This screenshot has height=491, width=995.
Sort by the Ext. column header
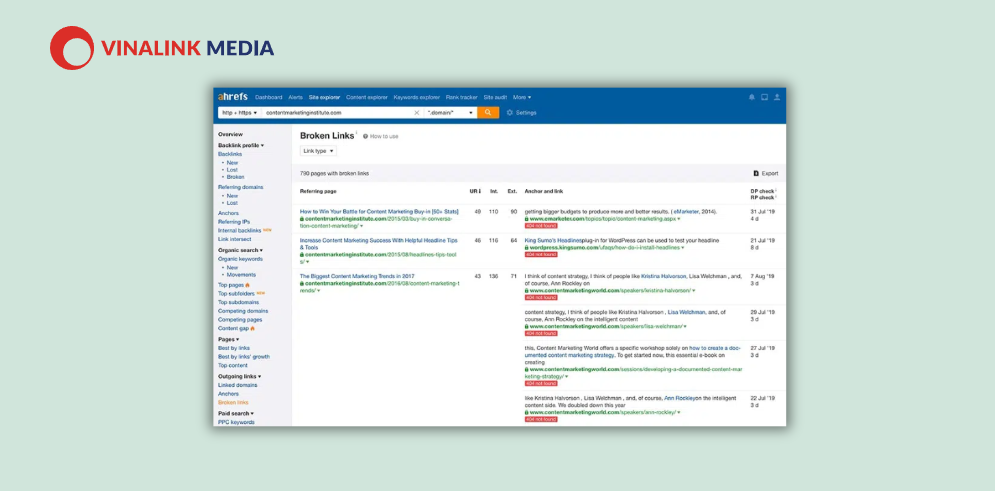[x=513, y=191]
